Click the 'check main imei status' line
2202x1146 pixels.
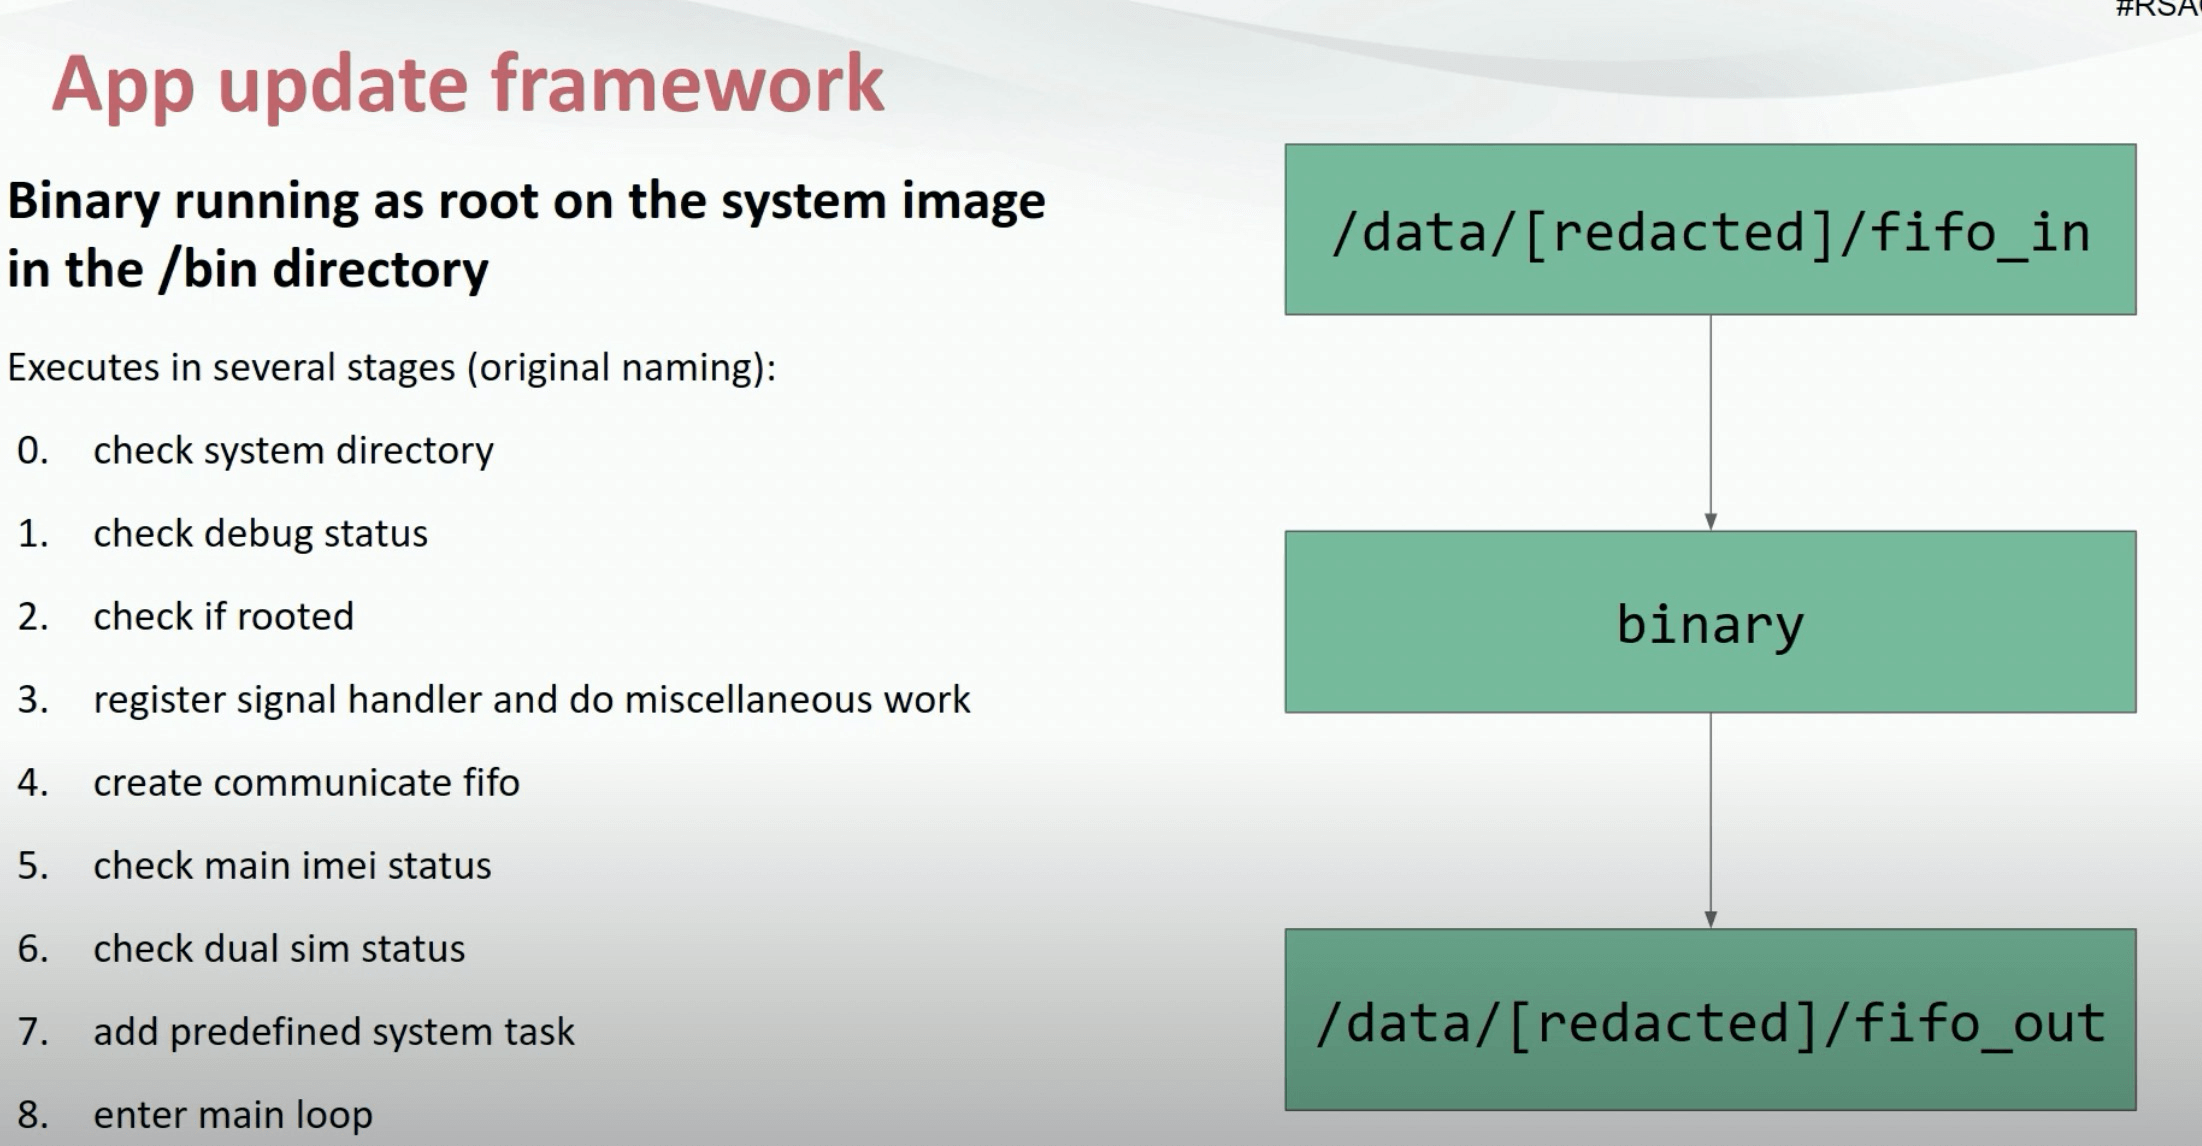tap(292, 865)
